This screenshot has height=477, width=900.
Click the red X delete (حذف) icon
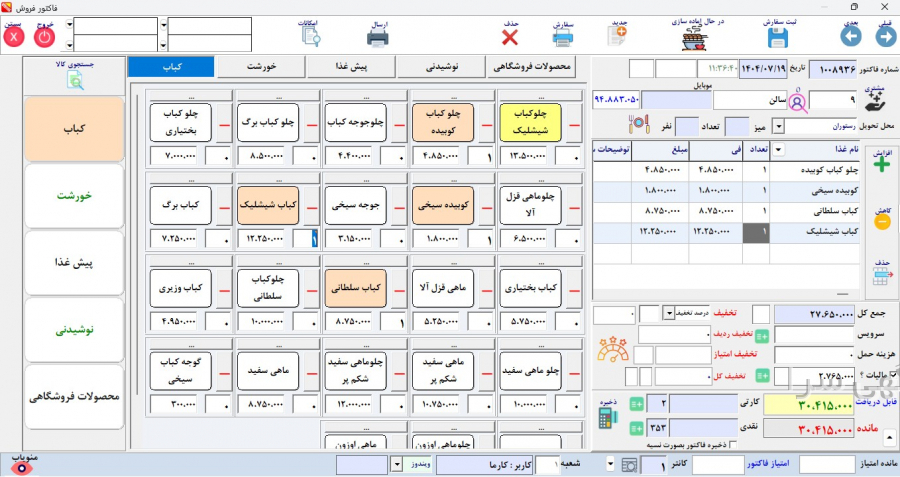pos(510,37)
